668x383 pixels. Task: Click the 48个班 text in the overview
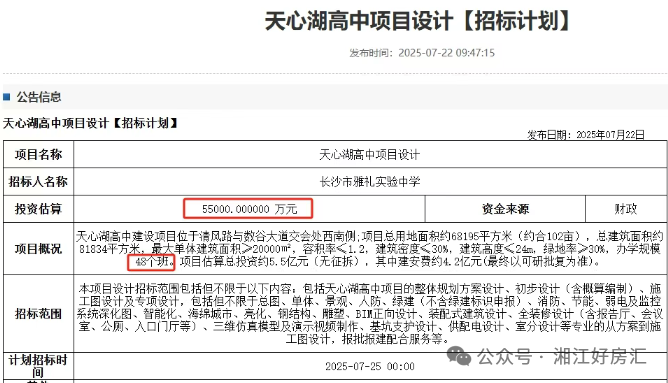[152, 262]
